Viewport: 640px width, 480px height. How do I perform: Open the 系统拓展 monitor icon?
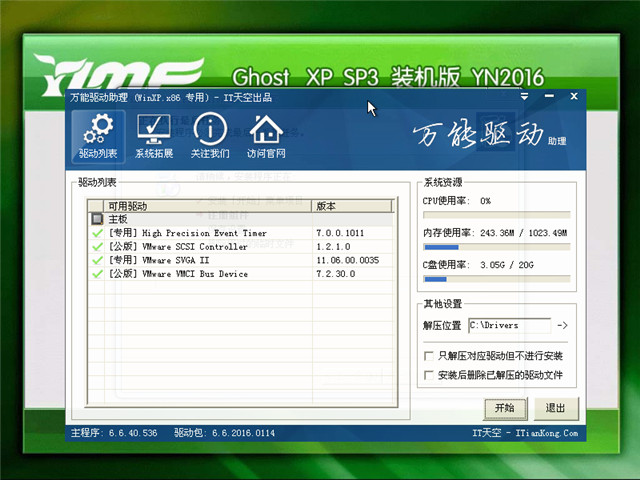click(x=154, y=137)
